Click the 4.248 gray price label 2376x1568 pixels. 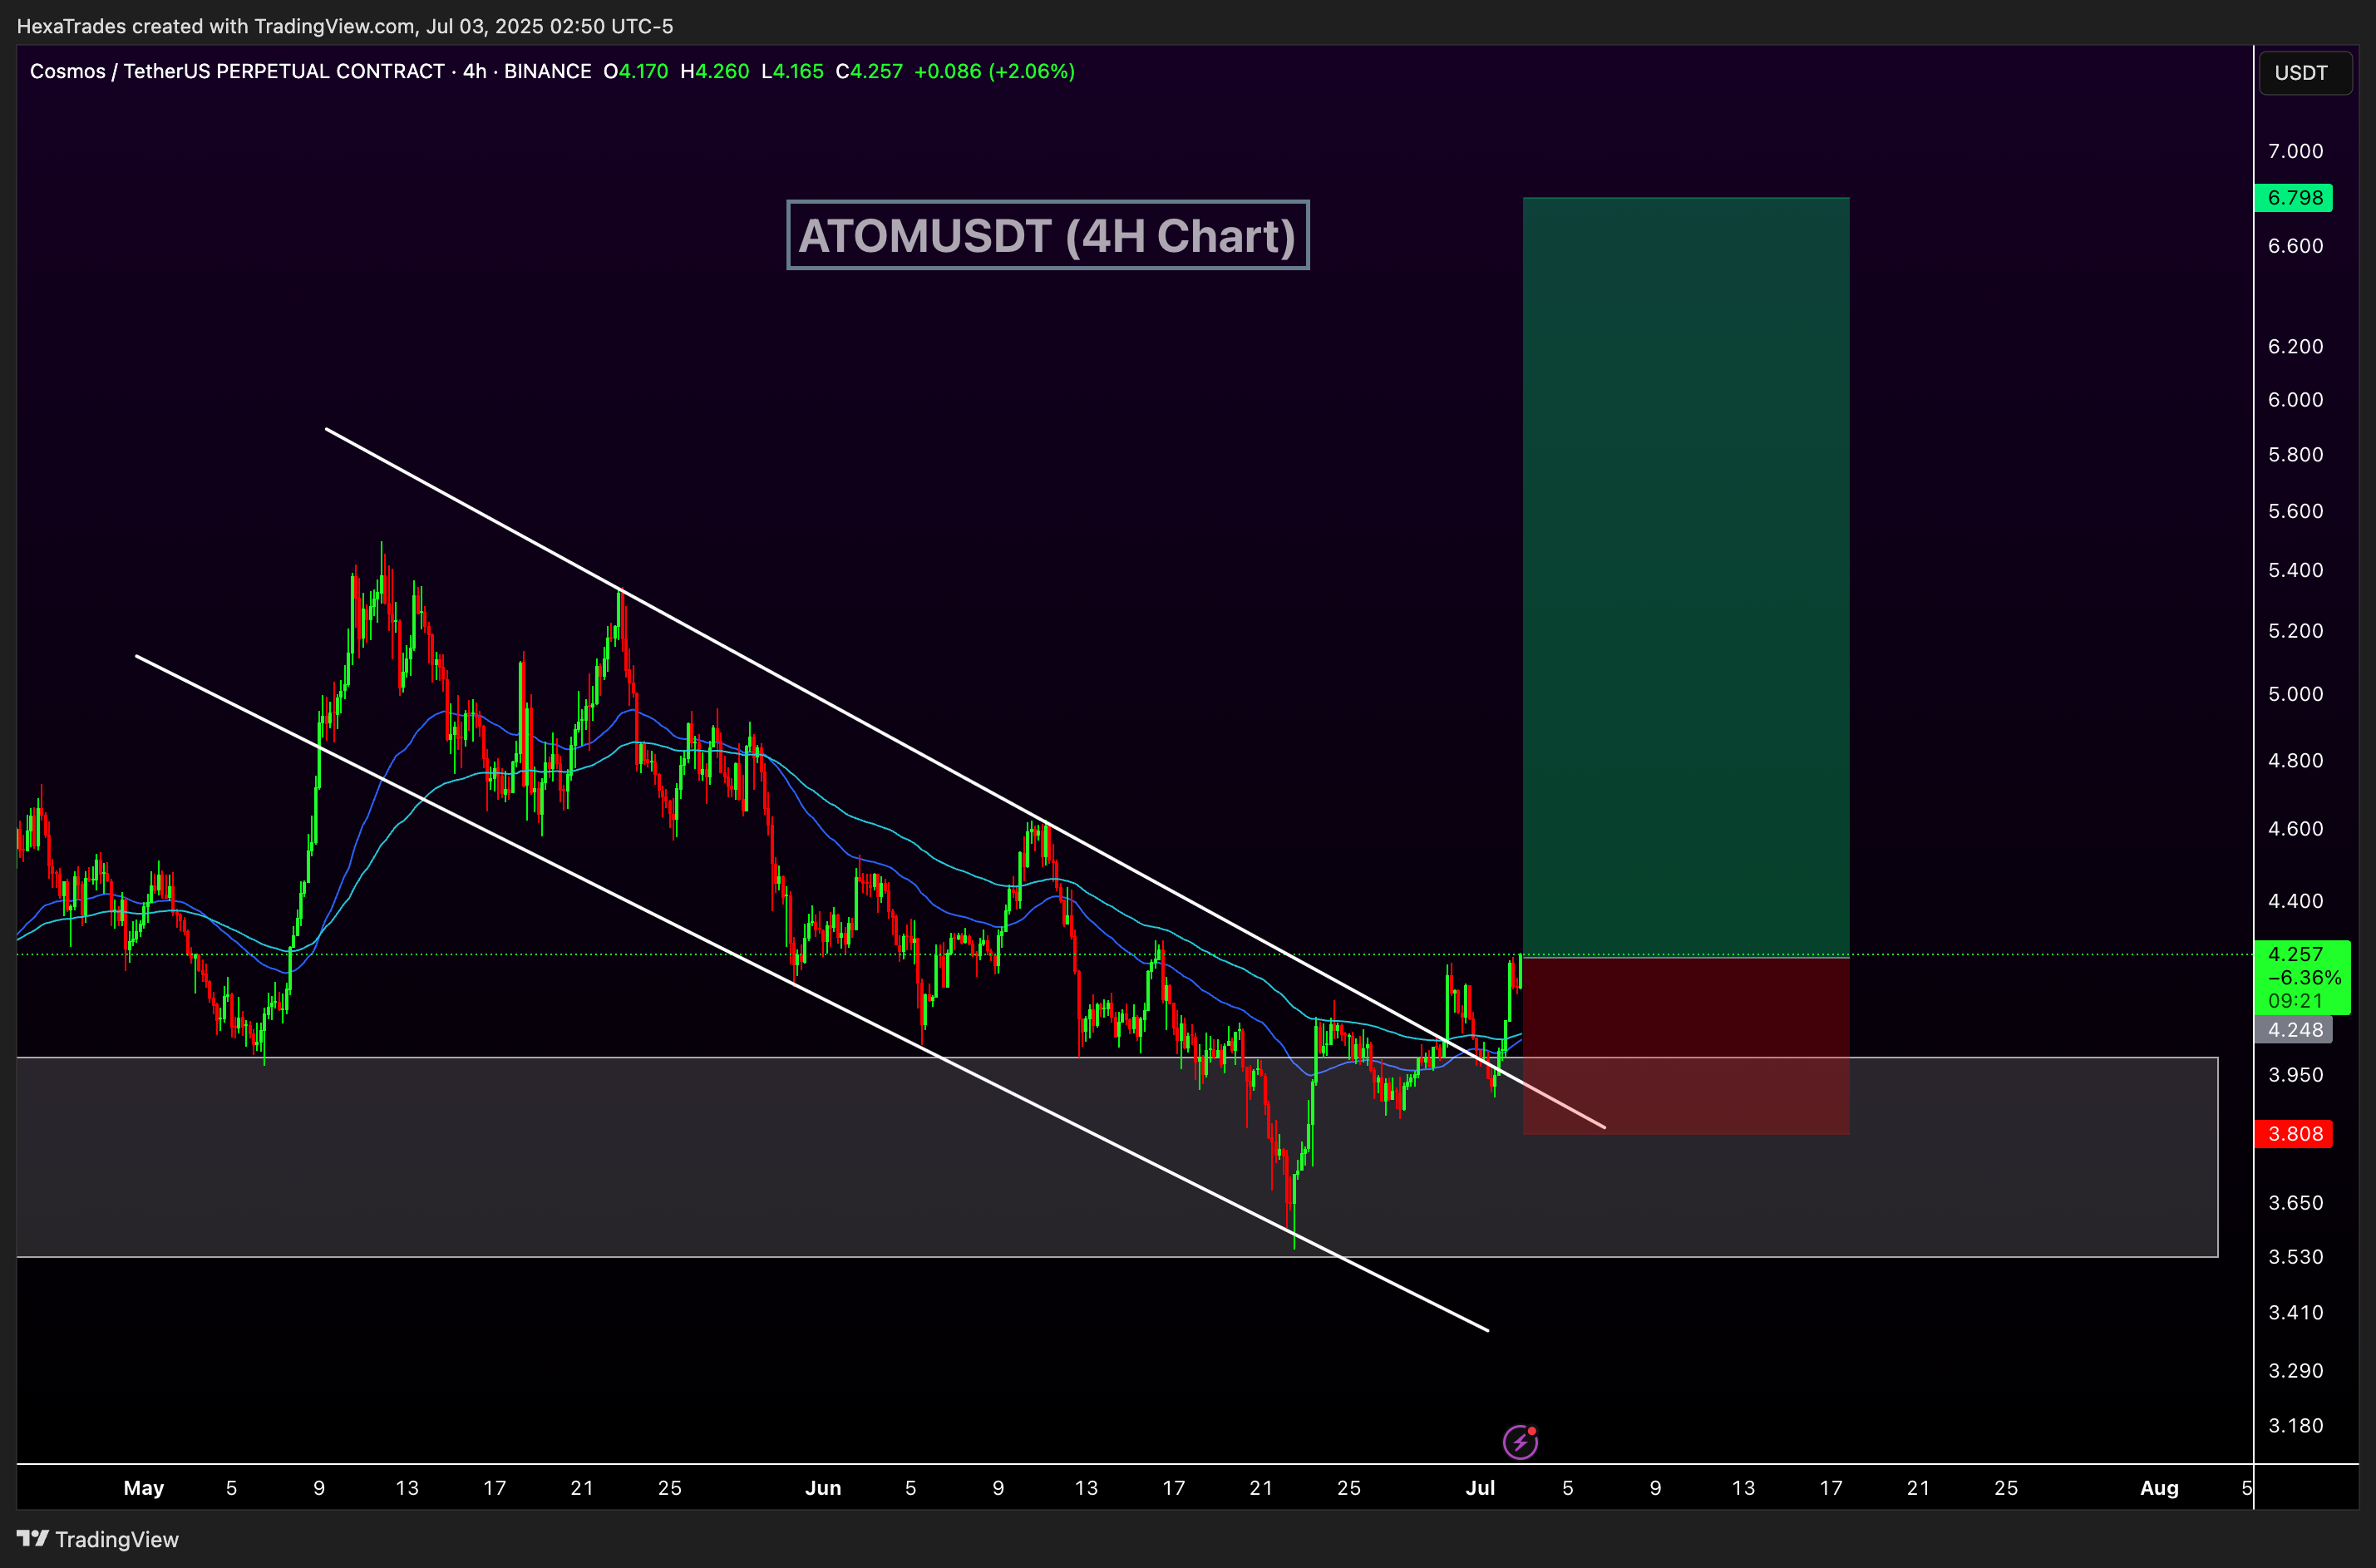pos(2293,1030)
